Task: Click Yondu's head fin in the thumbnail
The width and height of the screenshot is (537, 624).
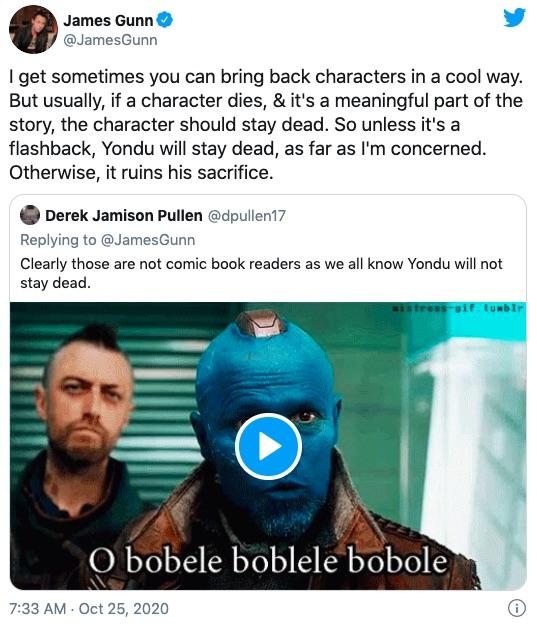Action: (x=260, y=323)
